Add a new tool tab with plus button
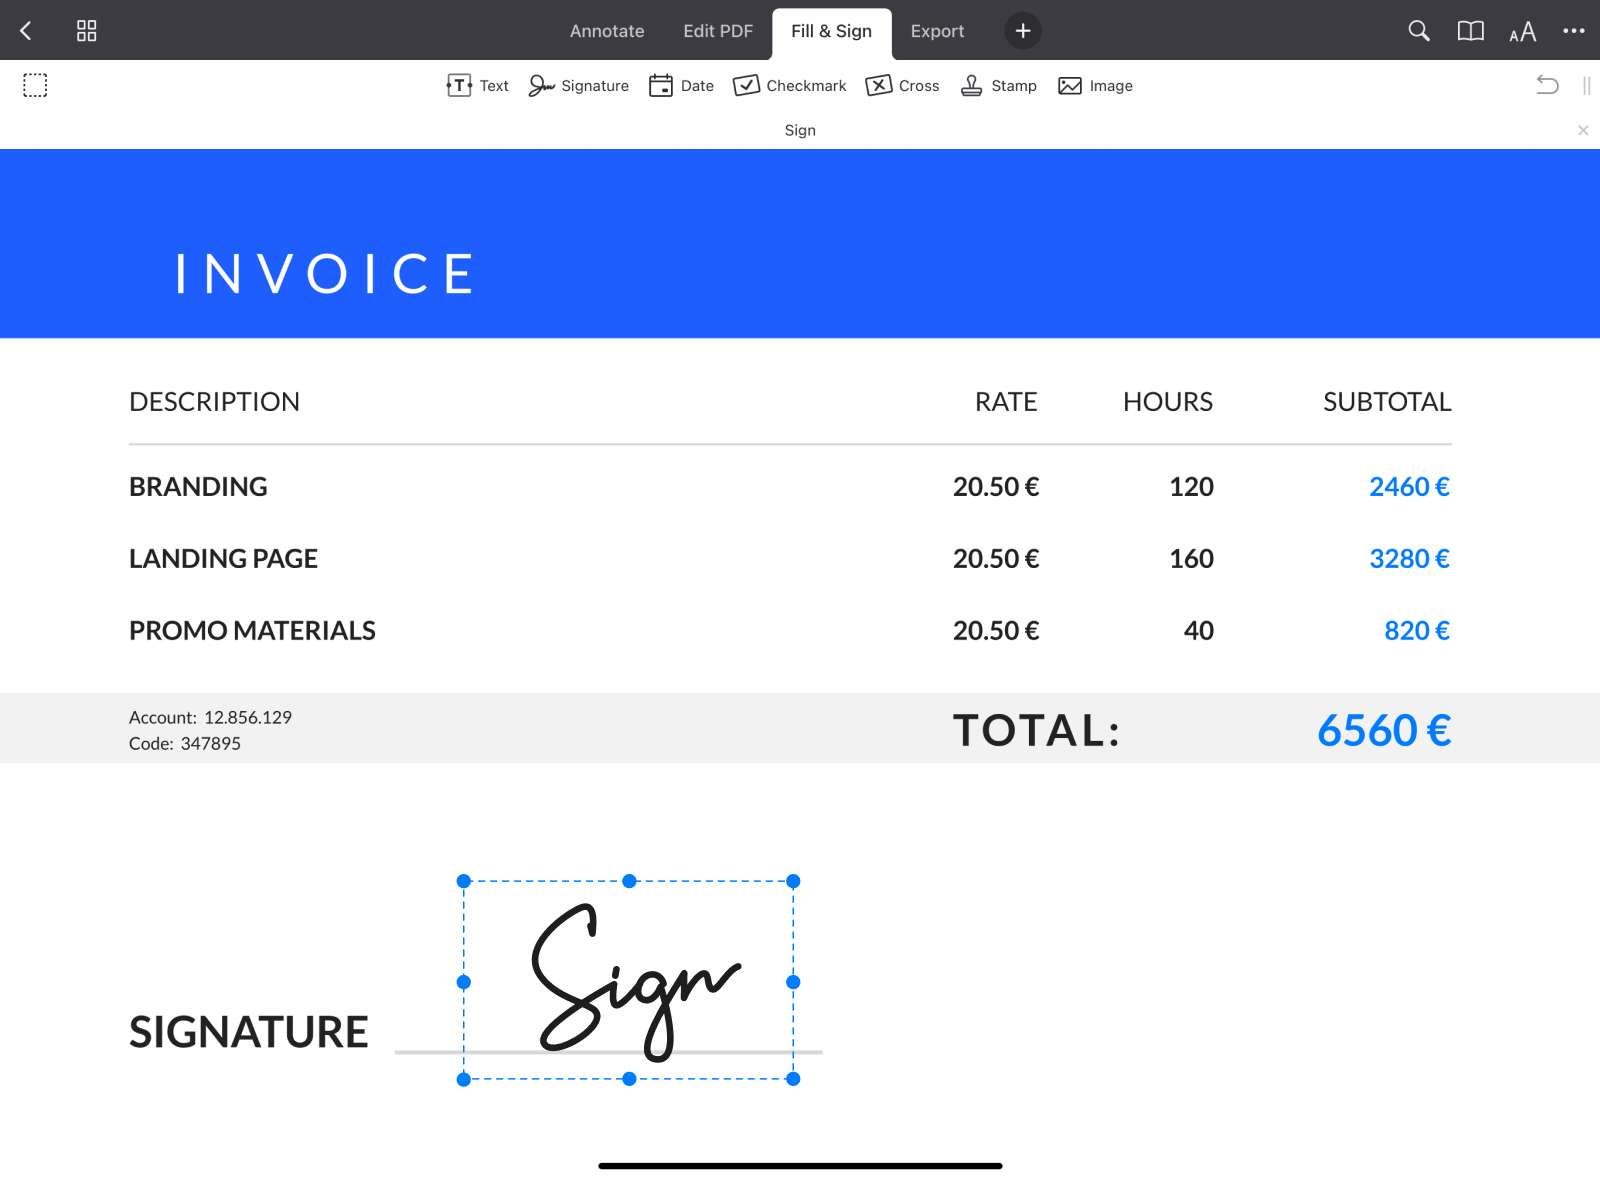 (x=1022, y=31)
